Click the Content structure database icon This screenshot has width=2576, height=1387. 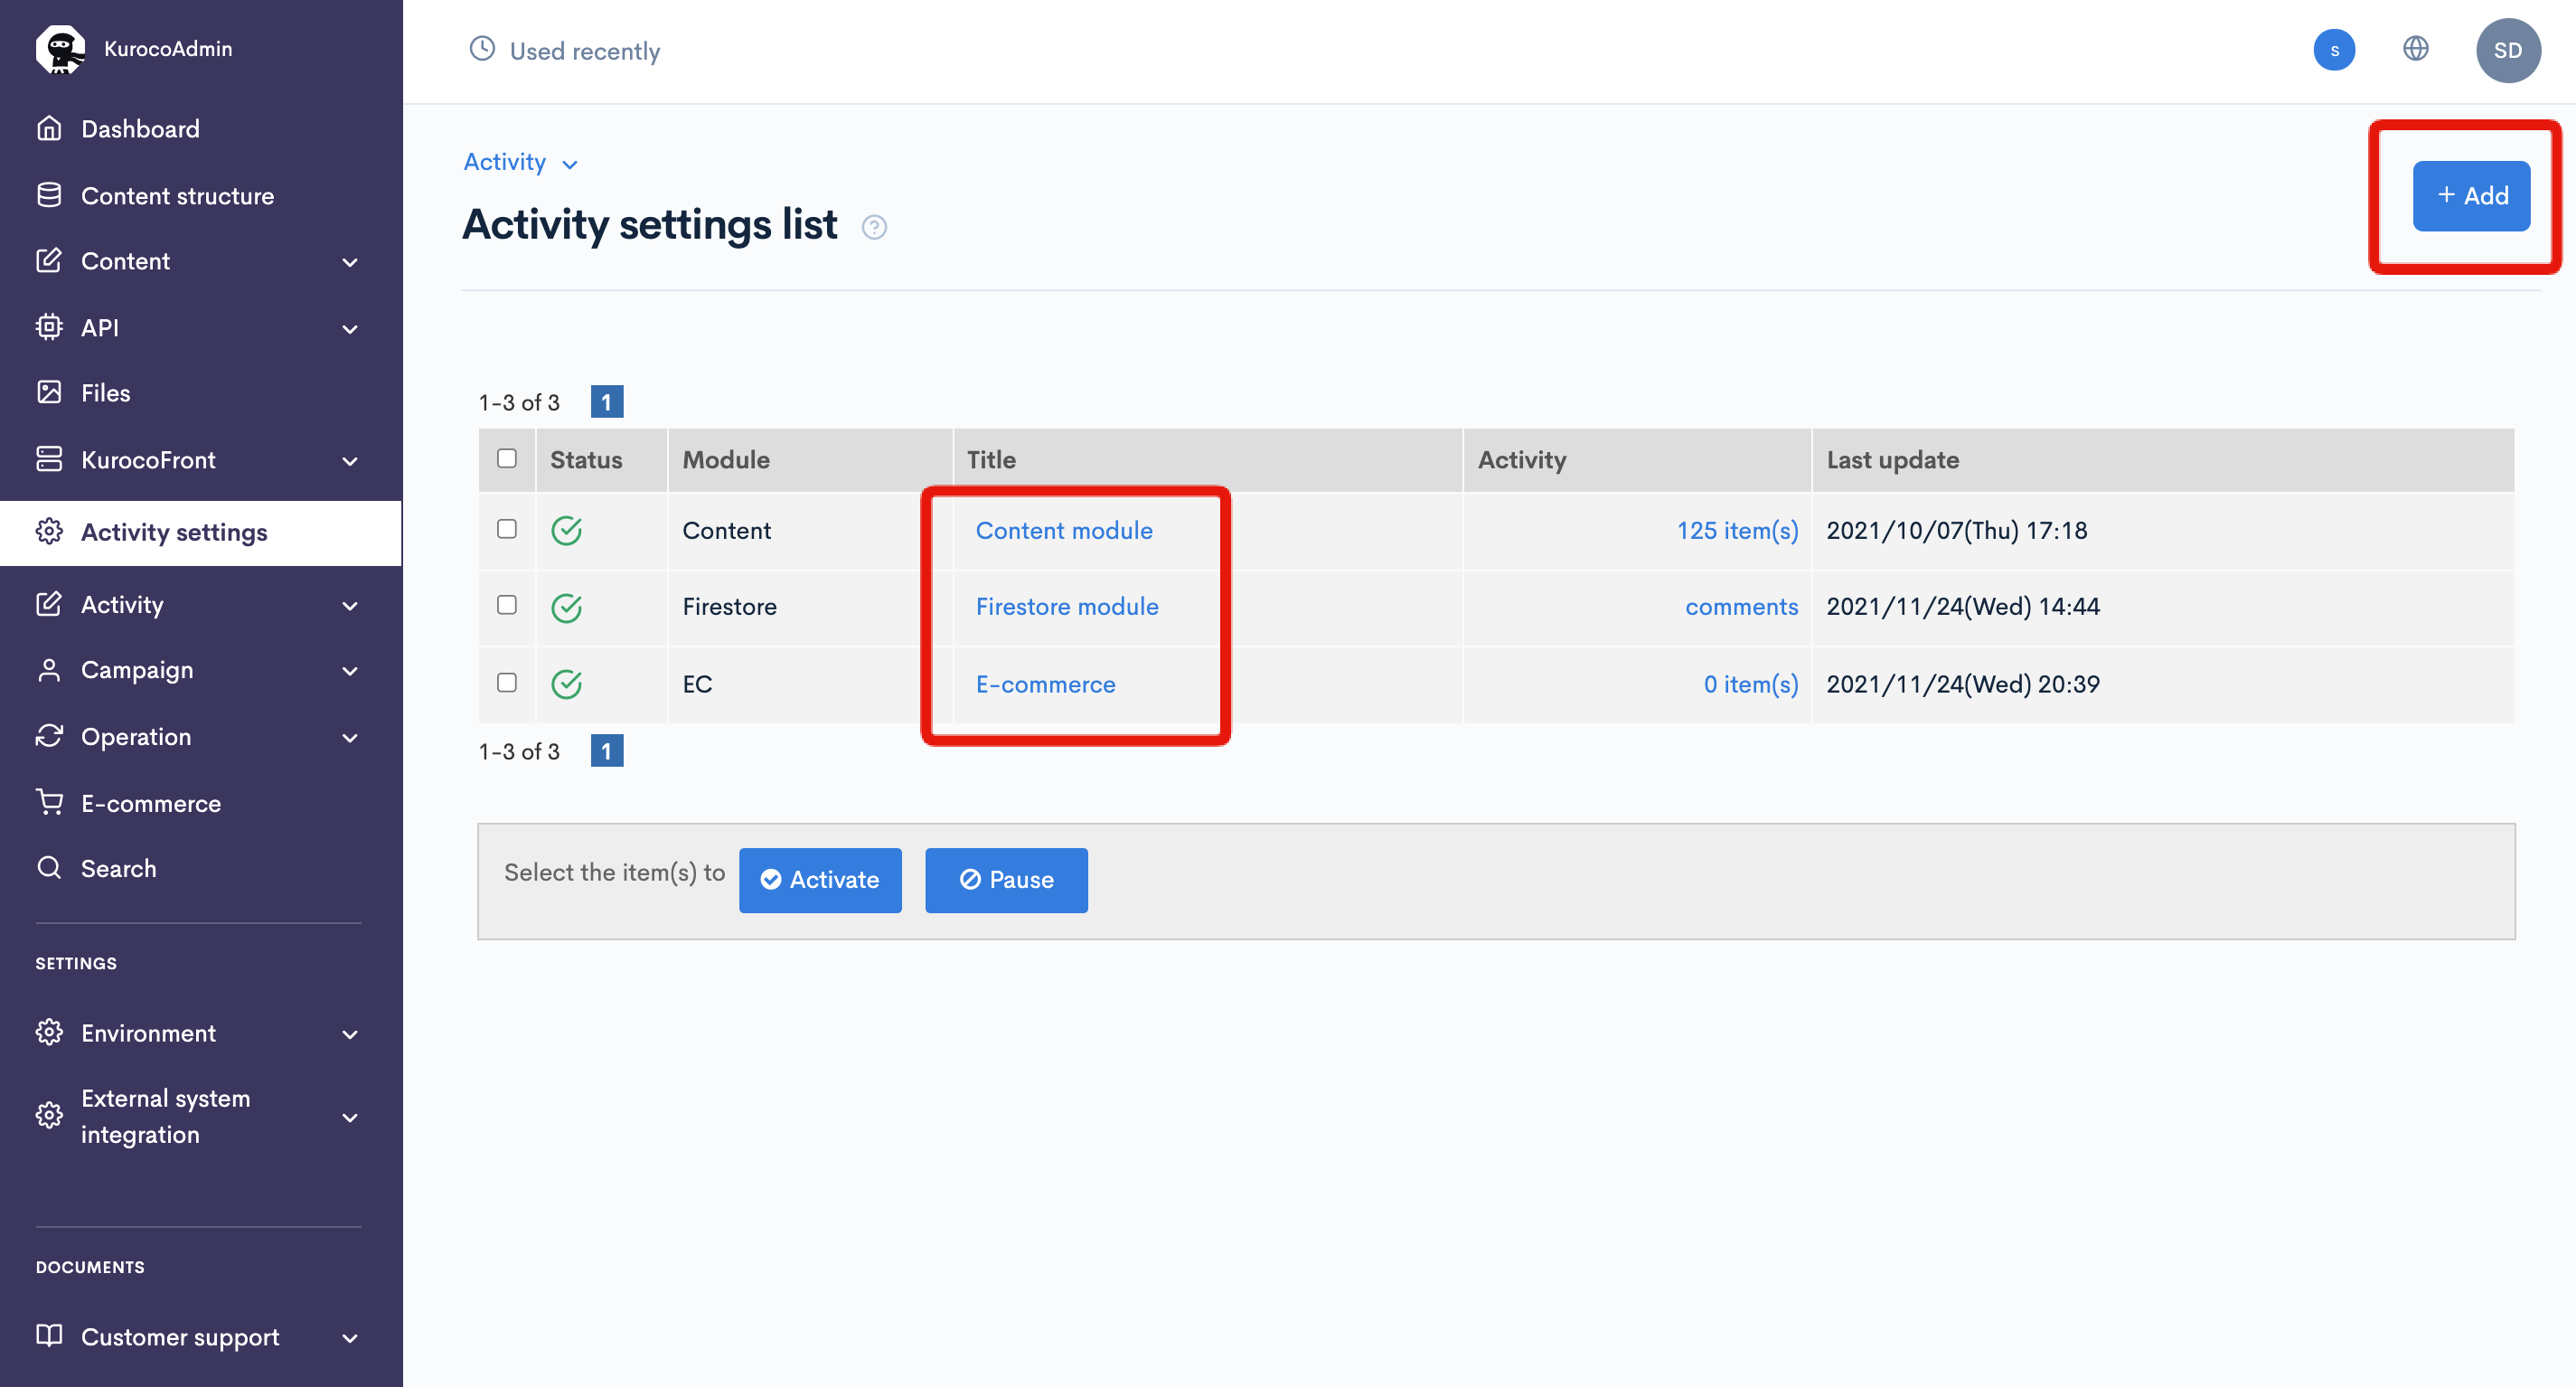[x=50, y=195]
